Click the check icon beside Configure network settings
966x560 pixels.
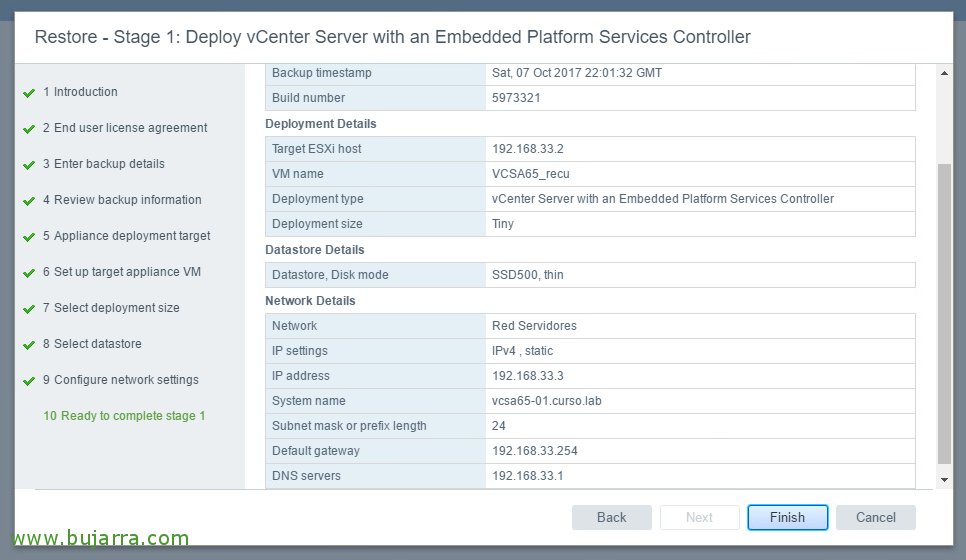[x=29, y=381]
